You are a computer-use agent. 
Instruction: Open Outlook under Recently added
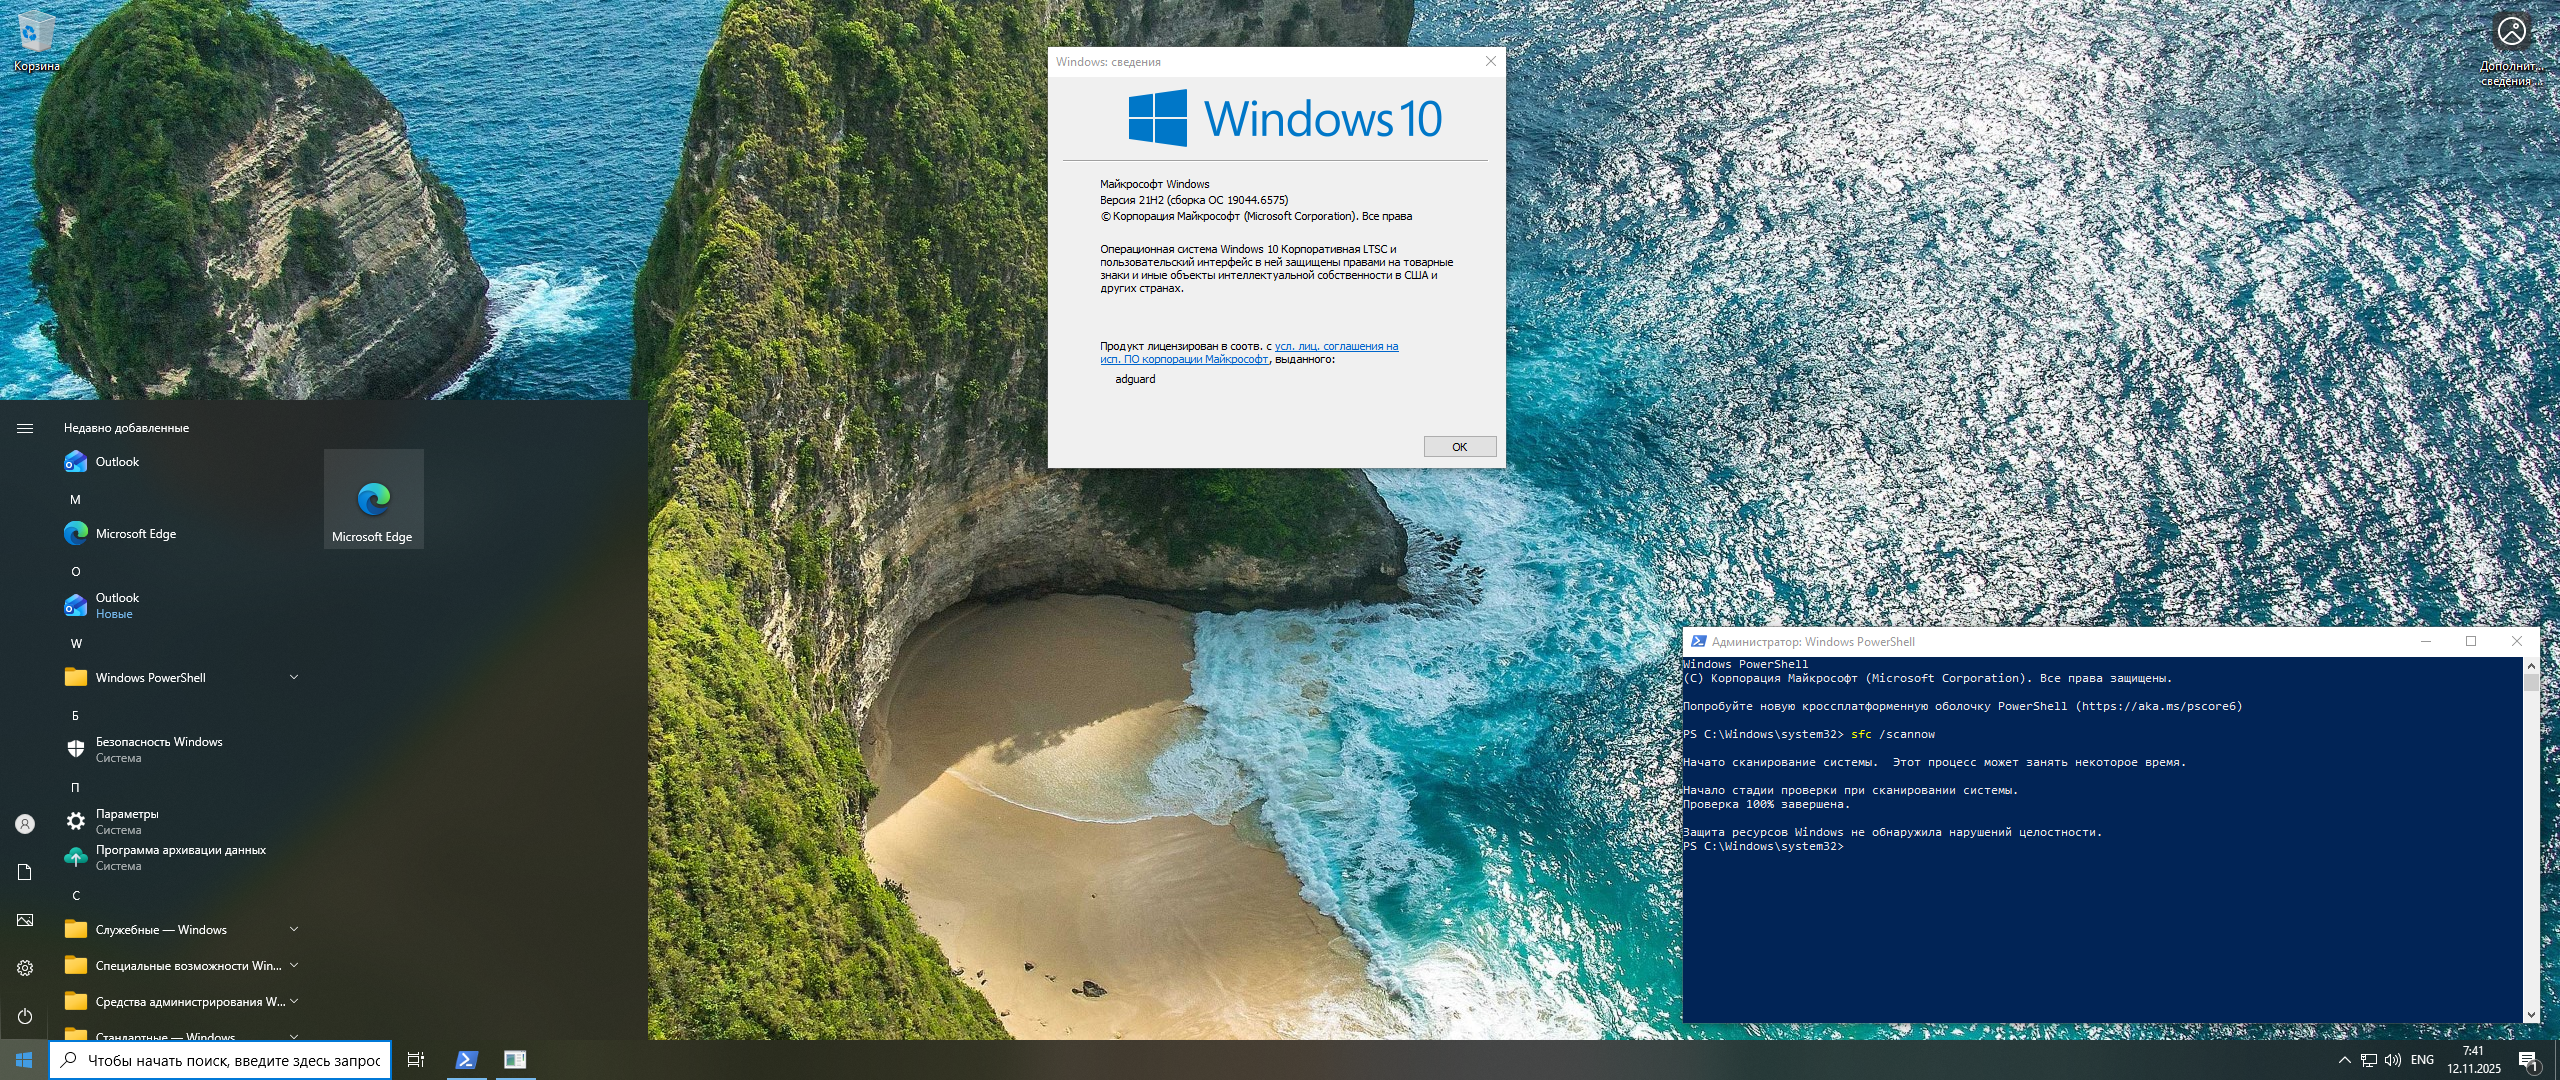pyautogui.click(x=117, y=462)
